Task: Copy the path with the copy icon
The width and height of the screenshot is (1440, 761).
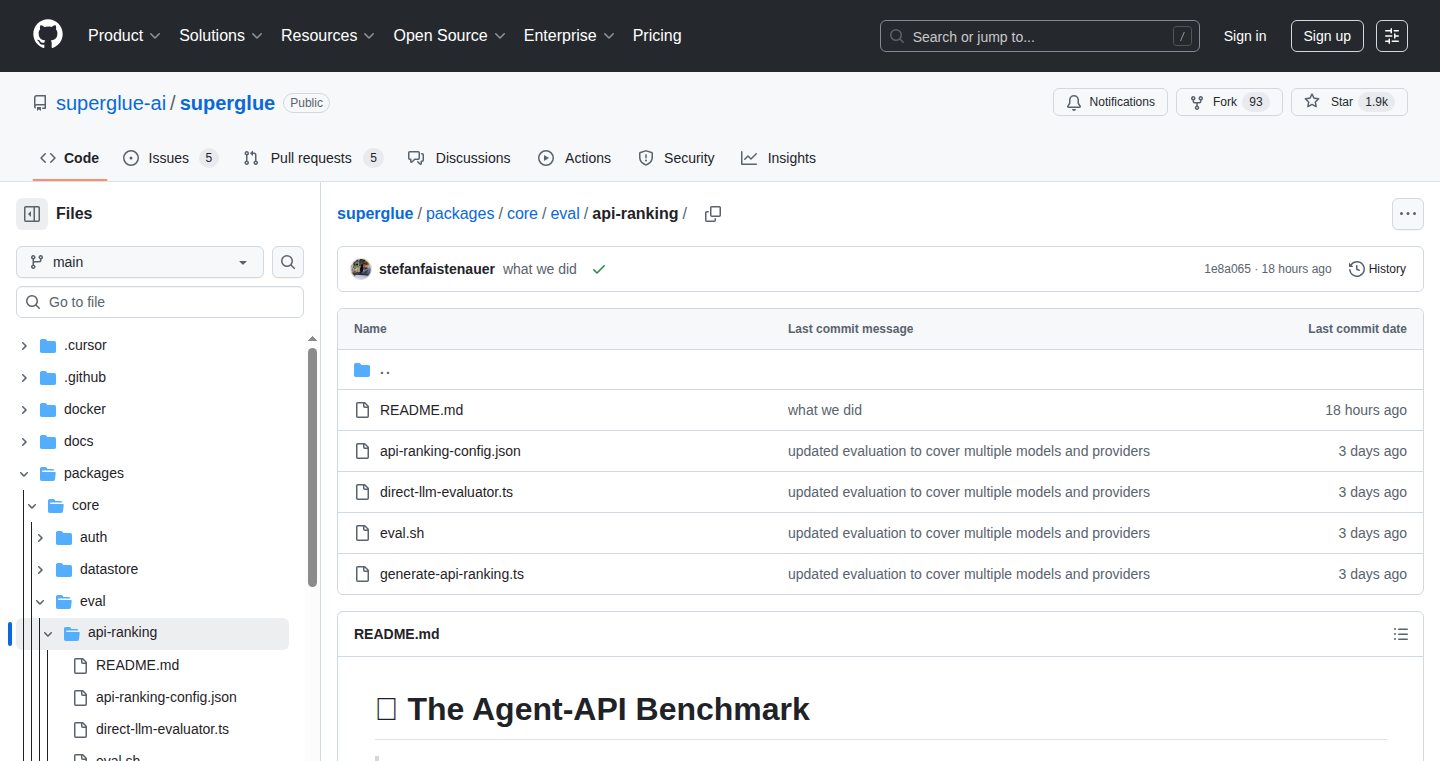Action: [713, 214]
